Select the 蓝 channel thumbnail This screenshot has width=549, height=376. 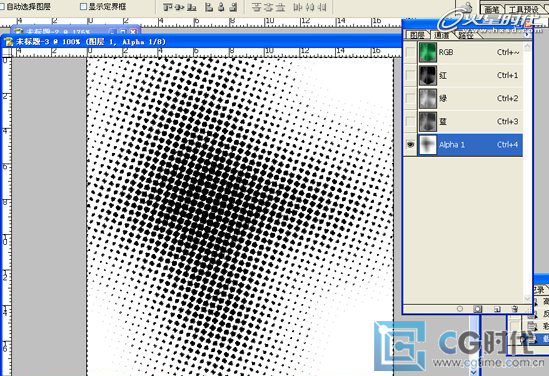pyautogui.click(x=428, y=121)
